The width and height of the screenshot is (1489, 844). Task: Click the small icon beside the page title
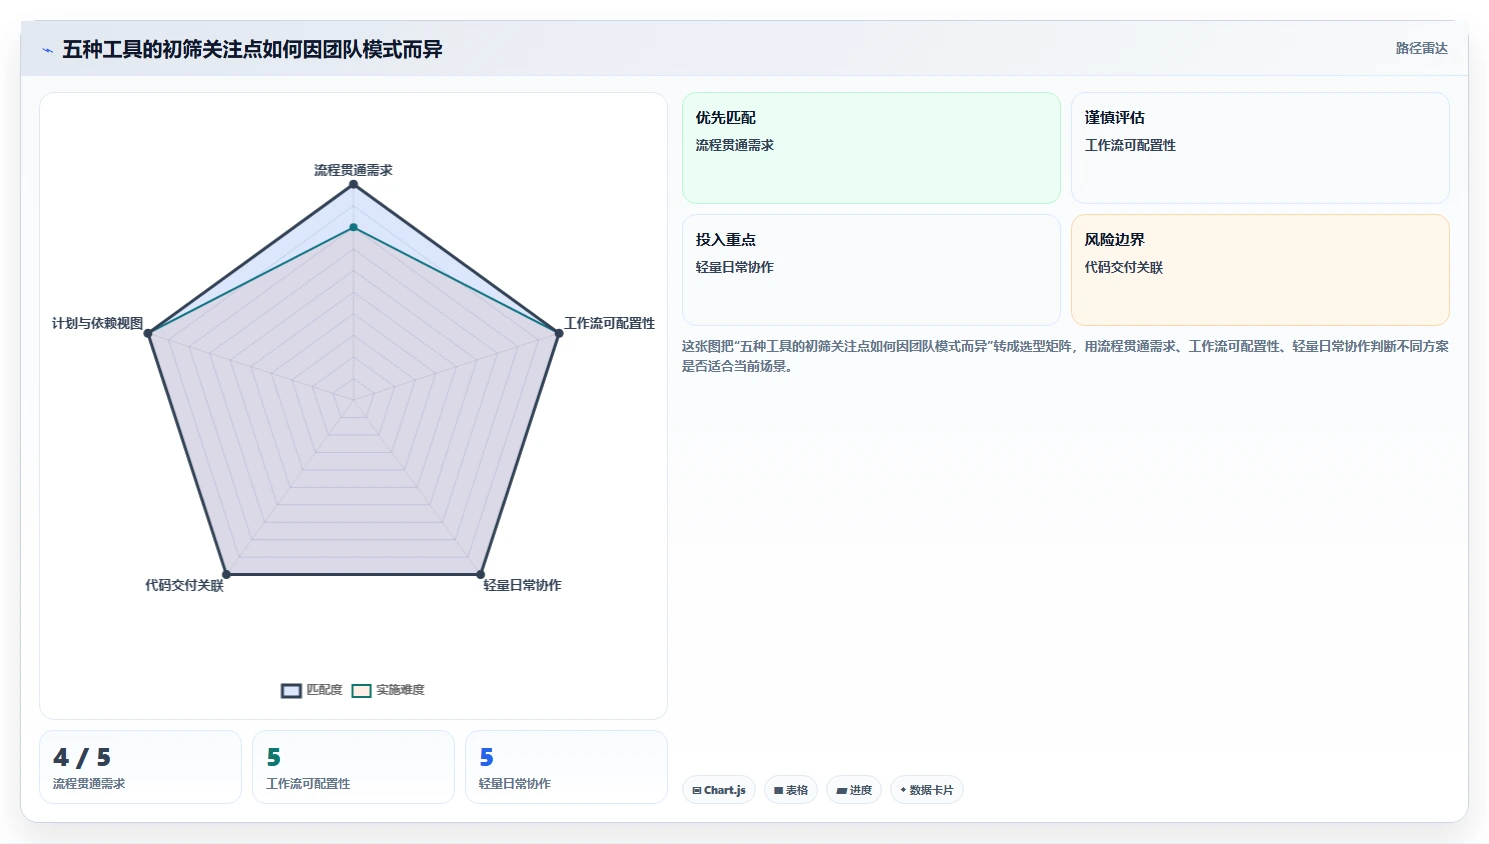point(47,50)
